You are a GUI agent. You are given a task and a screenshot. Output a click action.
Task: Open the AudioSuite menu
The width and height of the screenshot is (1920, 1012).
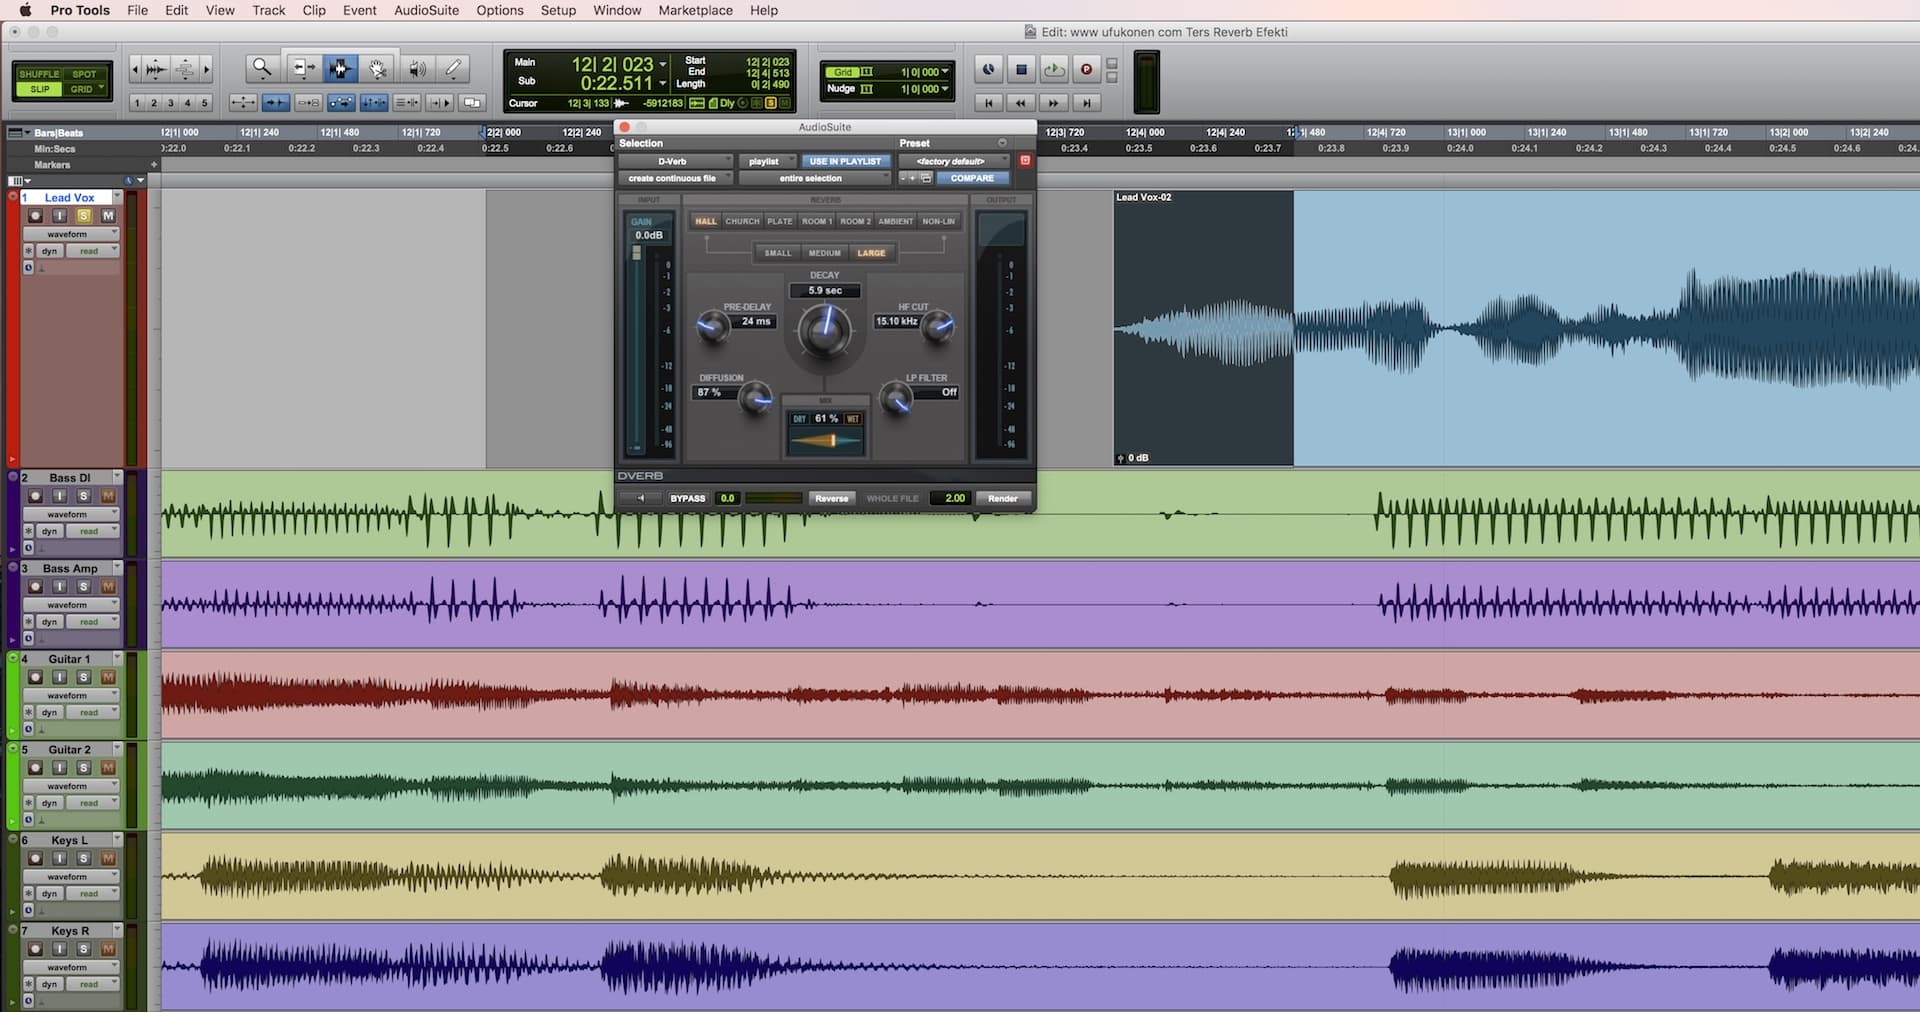click(426, 10)
